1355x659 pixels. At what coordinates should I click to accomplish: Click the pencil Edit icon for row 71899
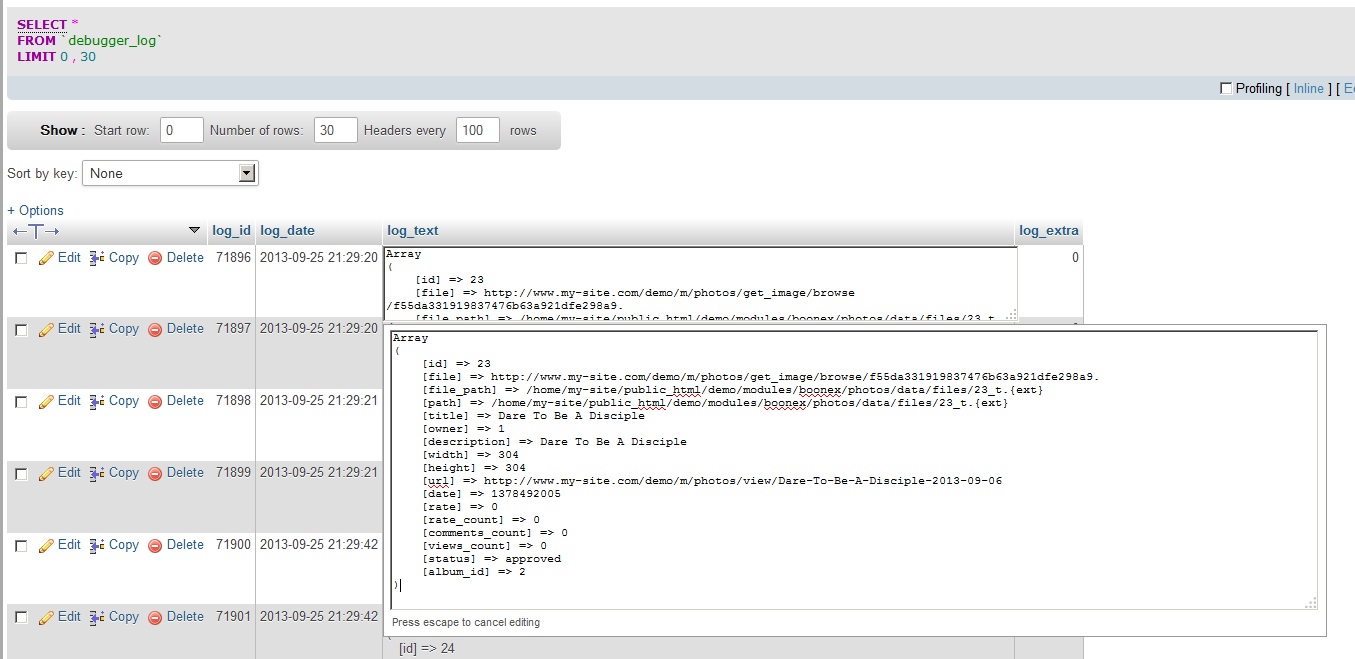tap(45, 474)
